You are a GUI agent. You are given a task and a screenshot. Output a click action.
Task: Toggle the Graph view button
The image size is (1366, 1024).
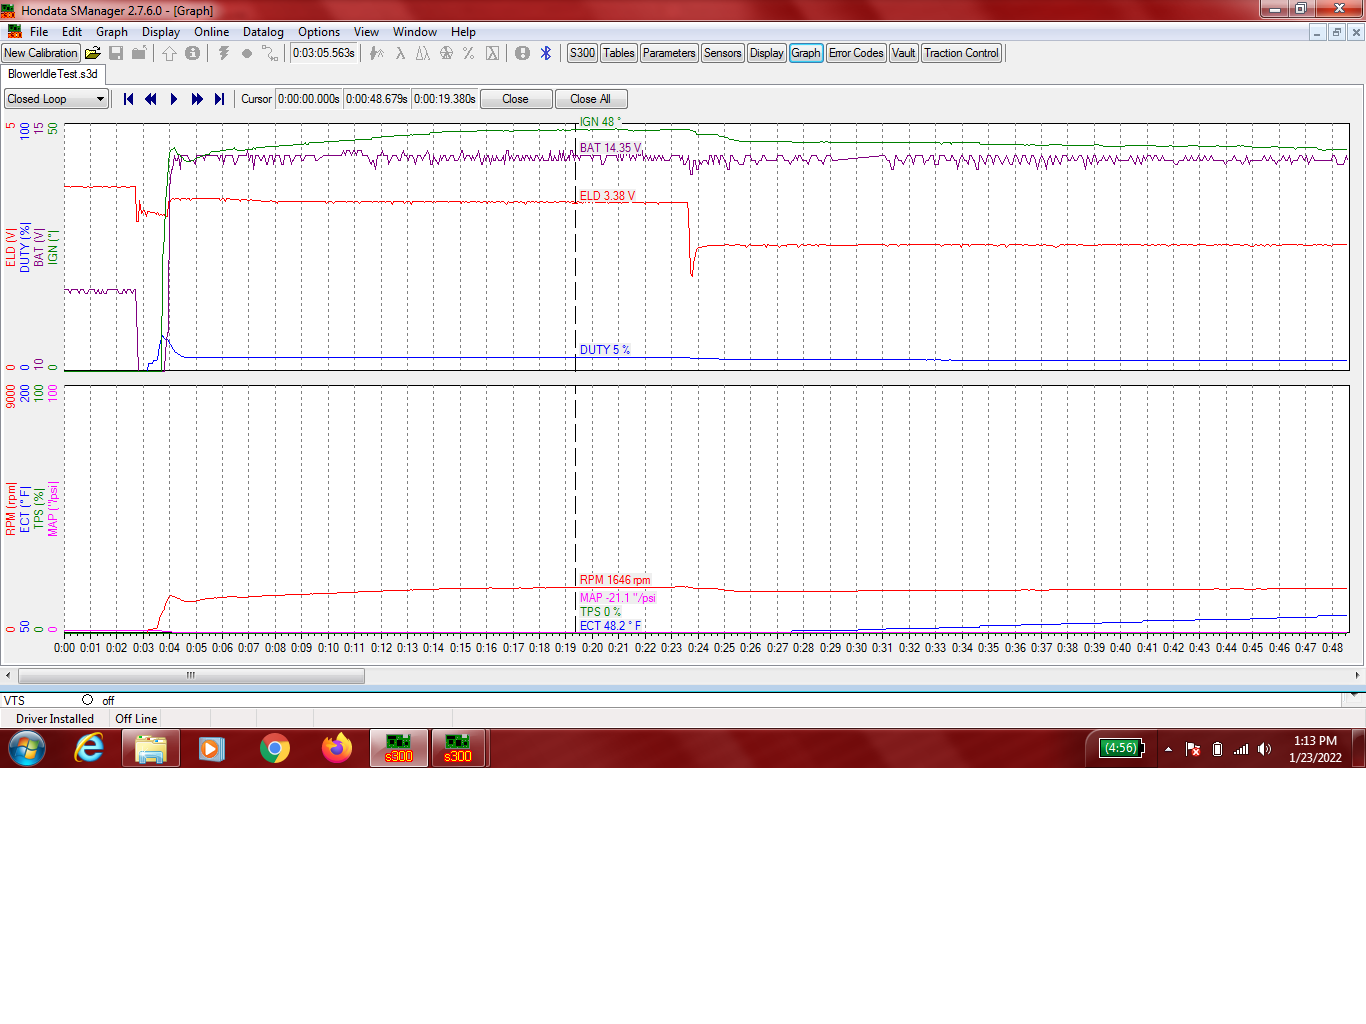[805, 53]
